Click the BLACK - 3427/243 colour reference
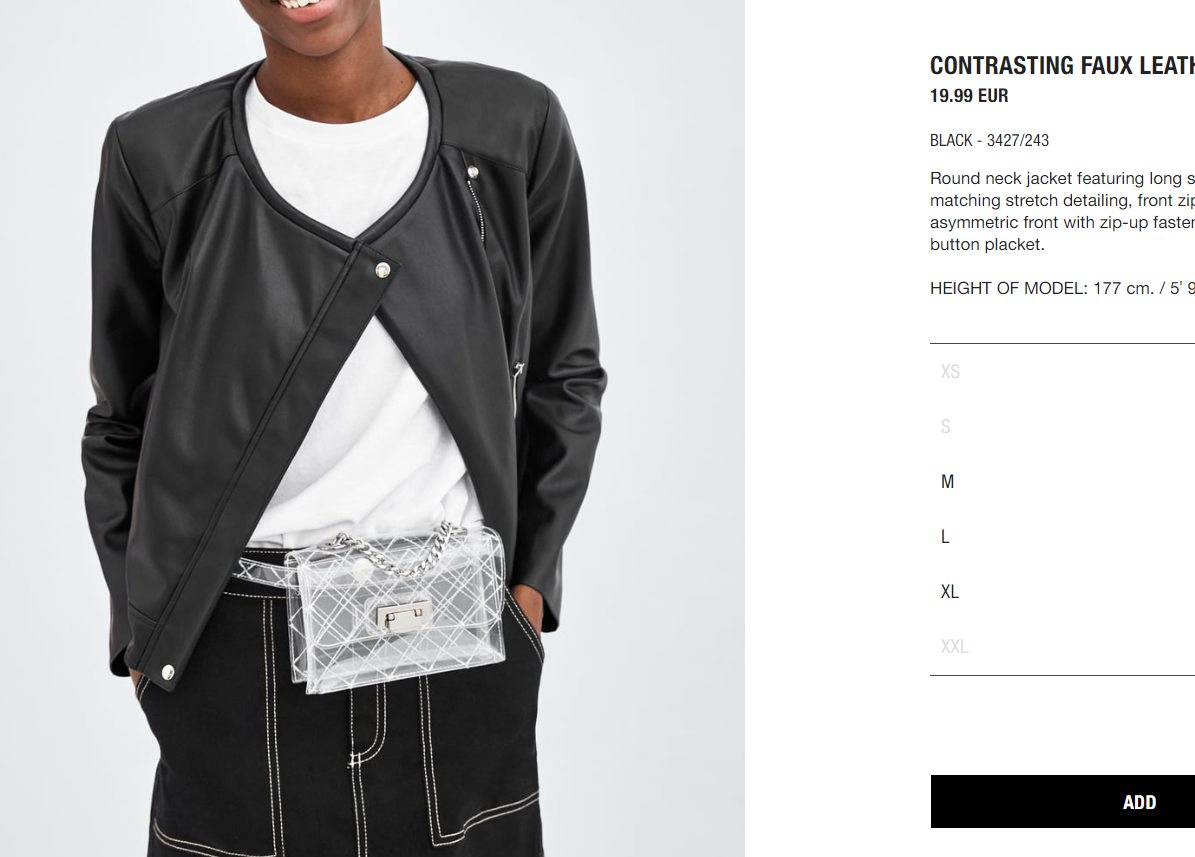1195x857 pixels. (989, 140)
